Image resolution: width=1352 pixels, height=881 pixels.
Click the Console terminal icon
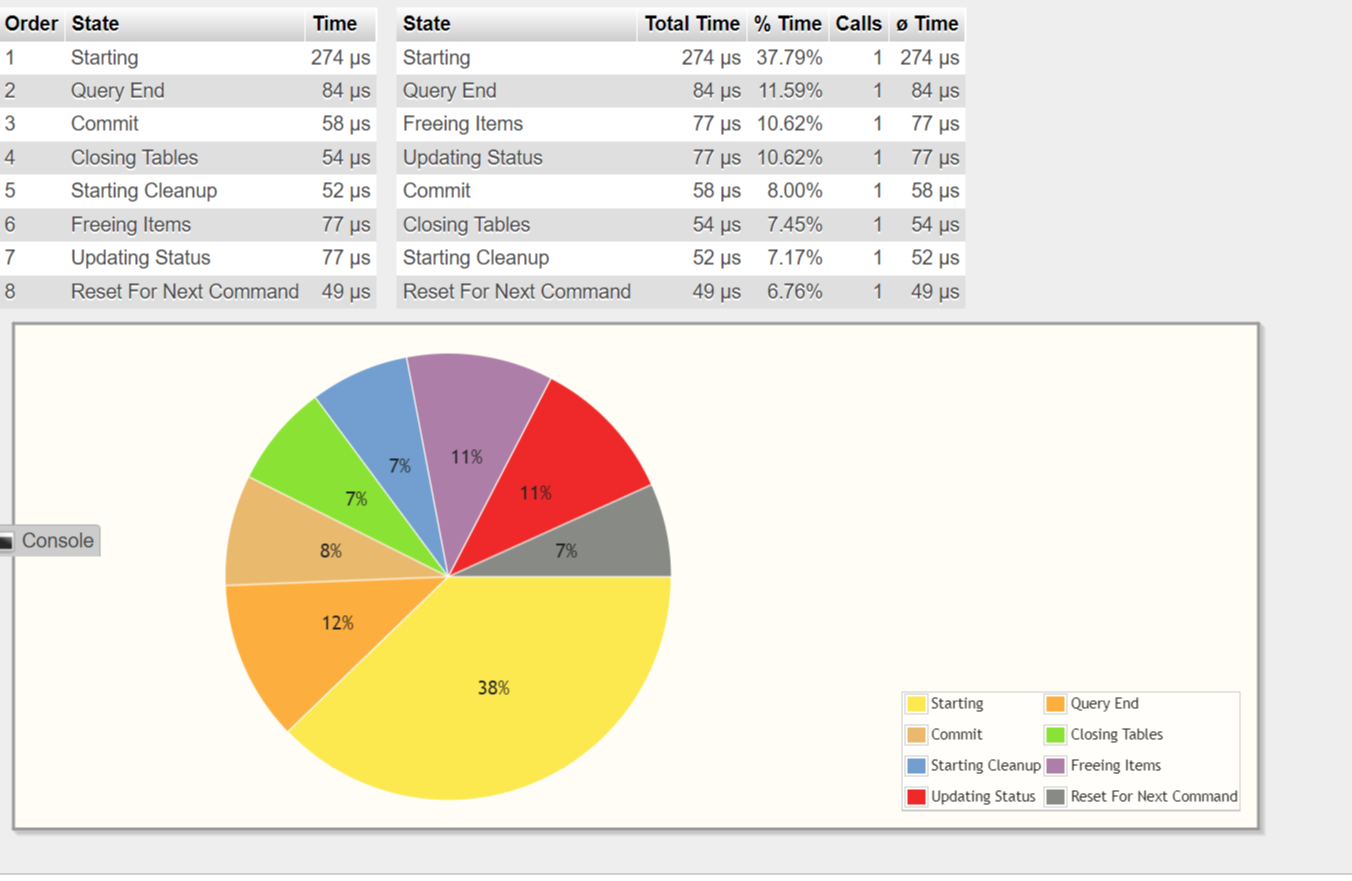pyautogui.click(x=6, y=541)
